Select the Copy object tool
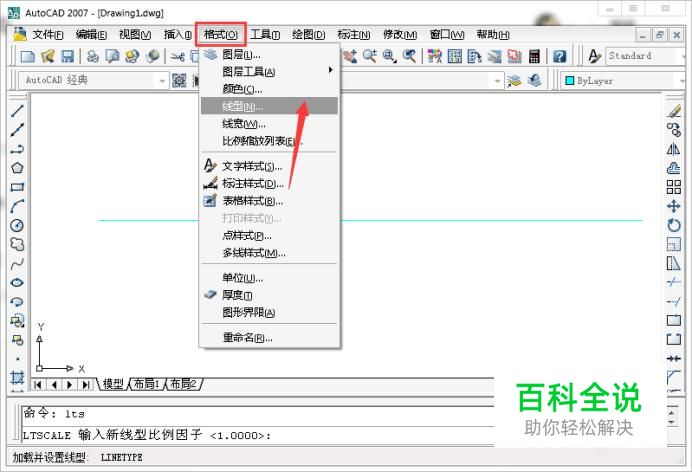692x472 pixels. [673, 130]
